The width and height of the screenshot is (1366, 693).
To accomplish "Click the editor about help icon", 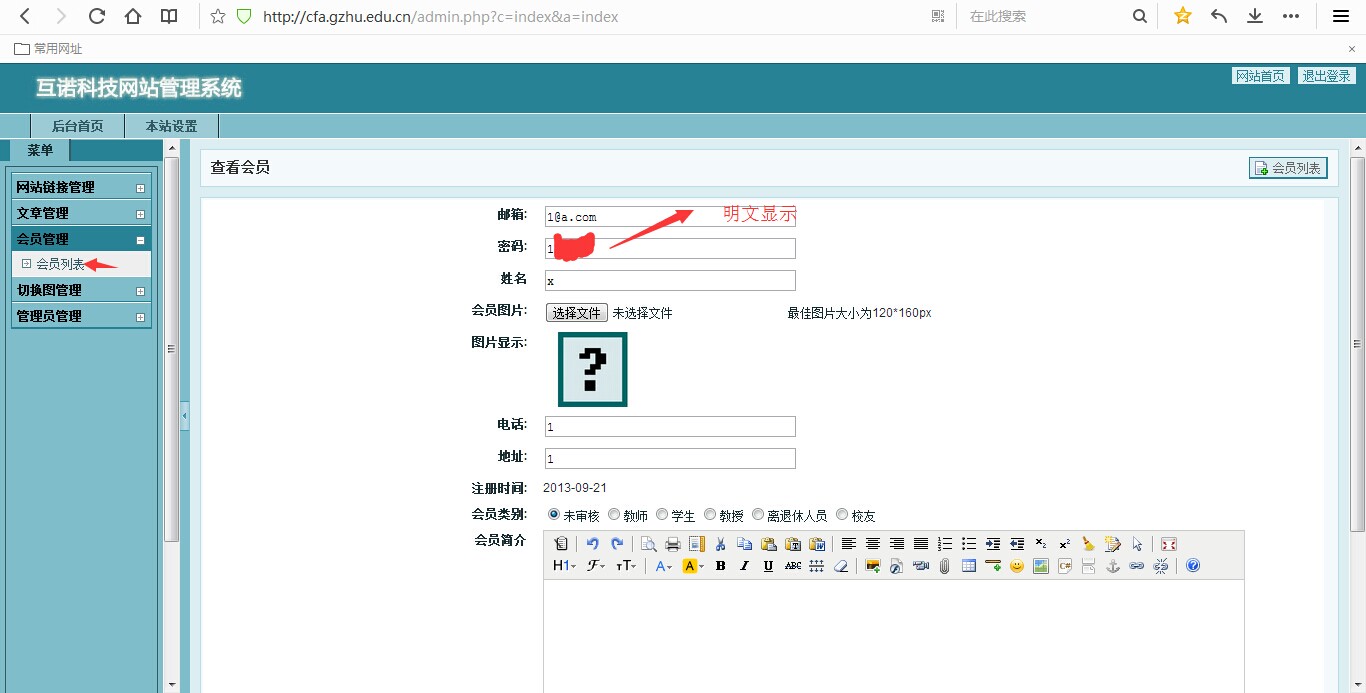I will pos(1193,566).
